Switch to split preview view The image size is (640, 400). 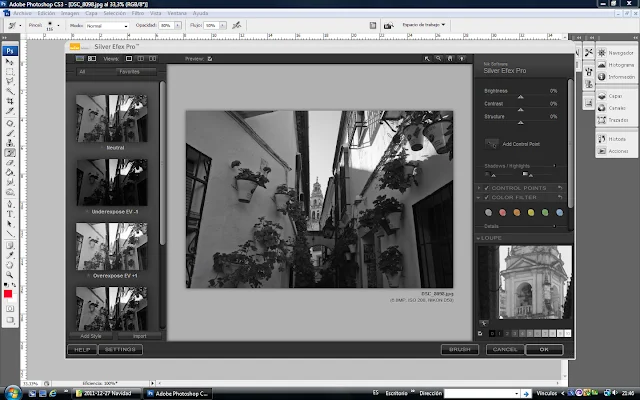pos(140,59)
